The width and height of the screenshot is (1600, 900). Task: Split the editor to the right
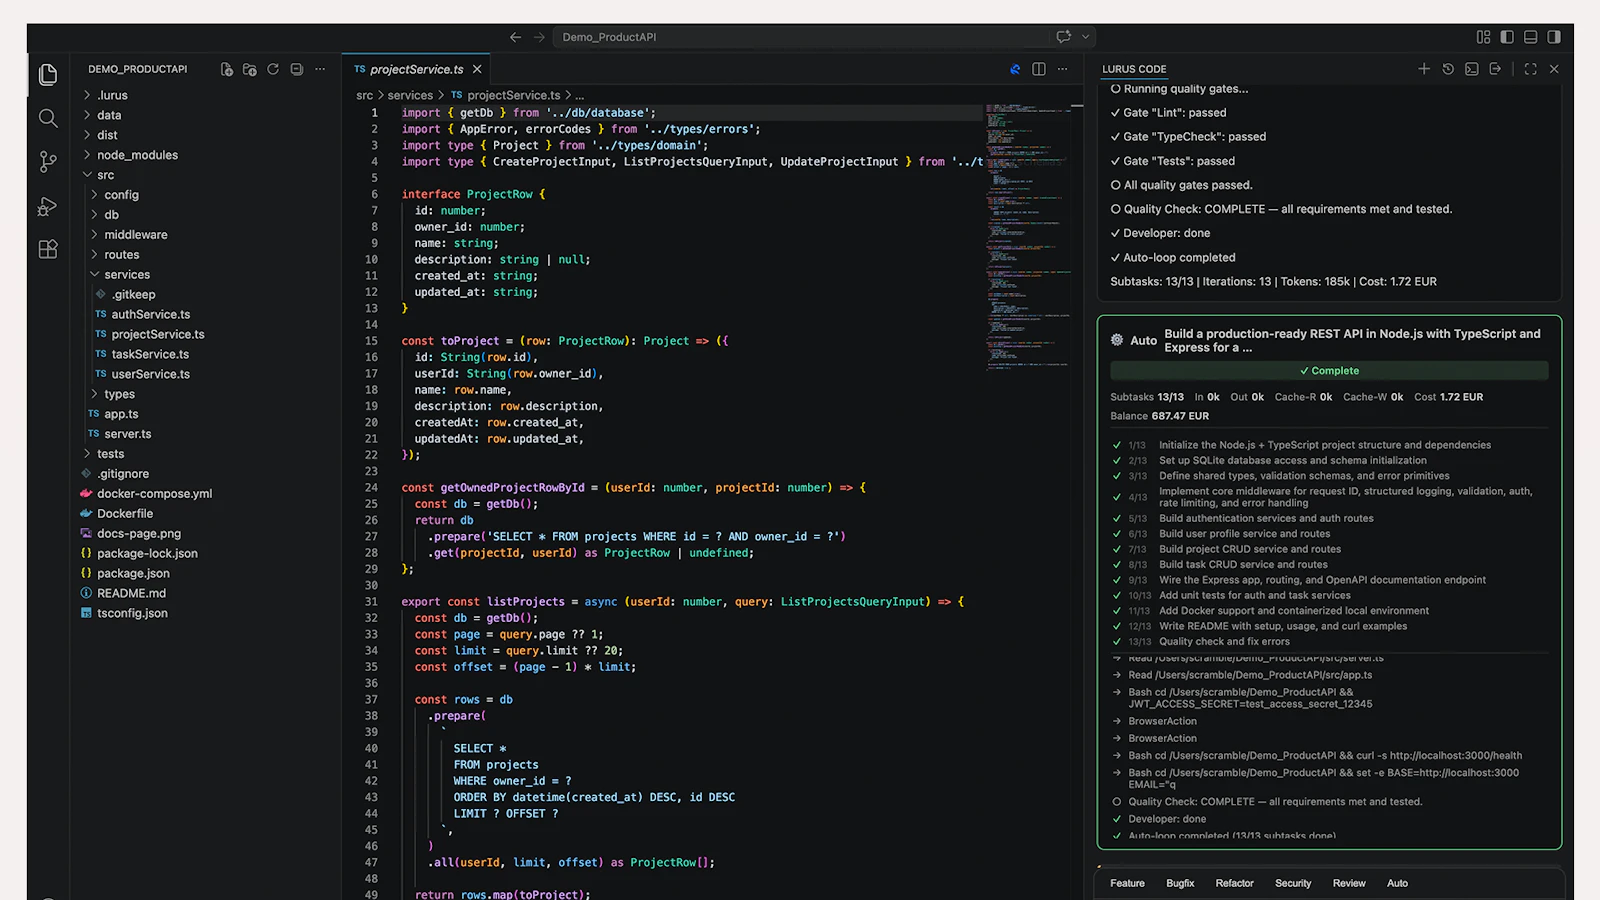click(x=1039, y=69)
